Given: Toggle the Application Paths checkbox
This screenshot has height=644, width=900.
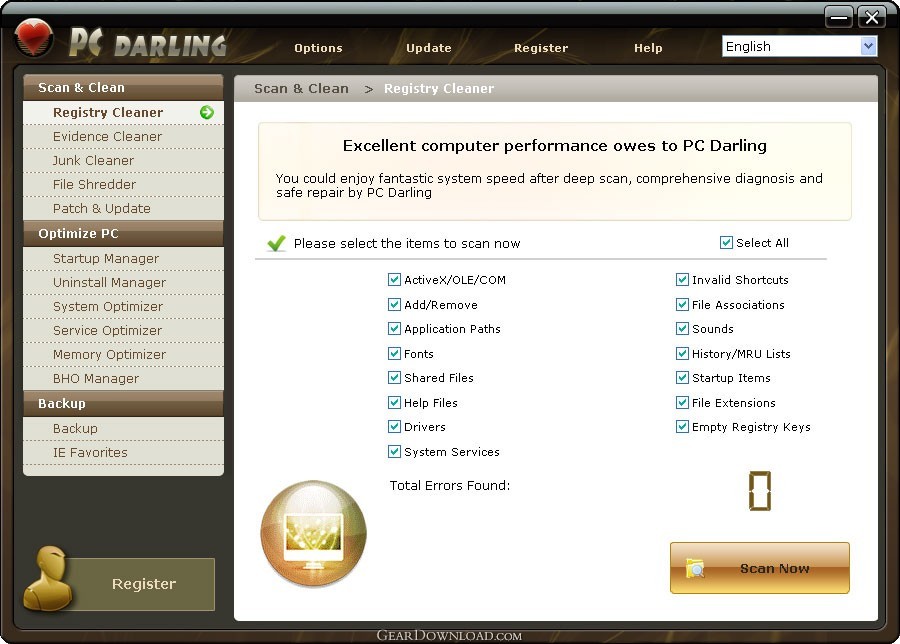Looking at the screenshot, I should point(394,328).
